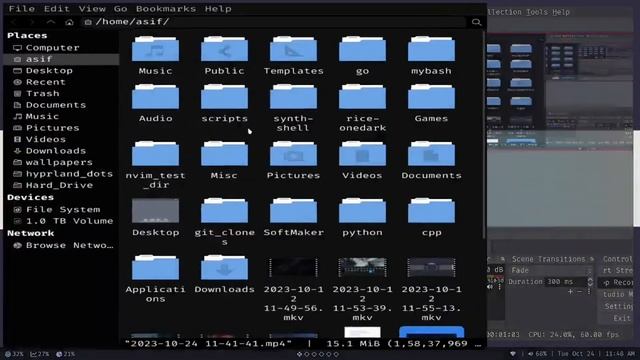Select Desktop in Places sidebar

(x=61, y=71)
